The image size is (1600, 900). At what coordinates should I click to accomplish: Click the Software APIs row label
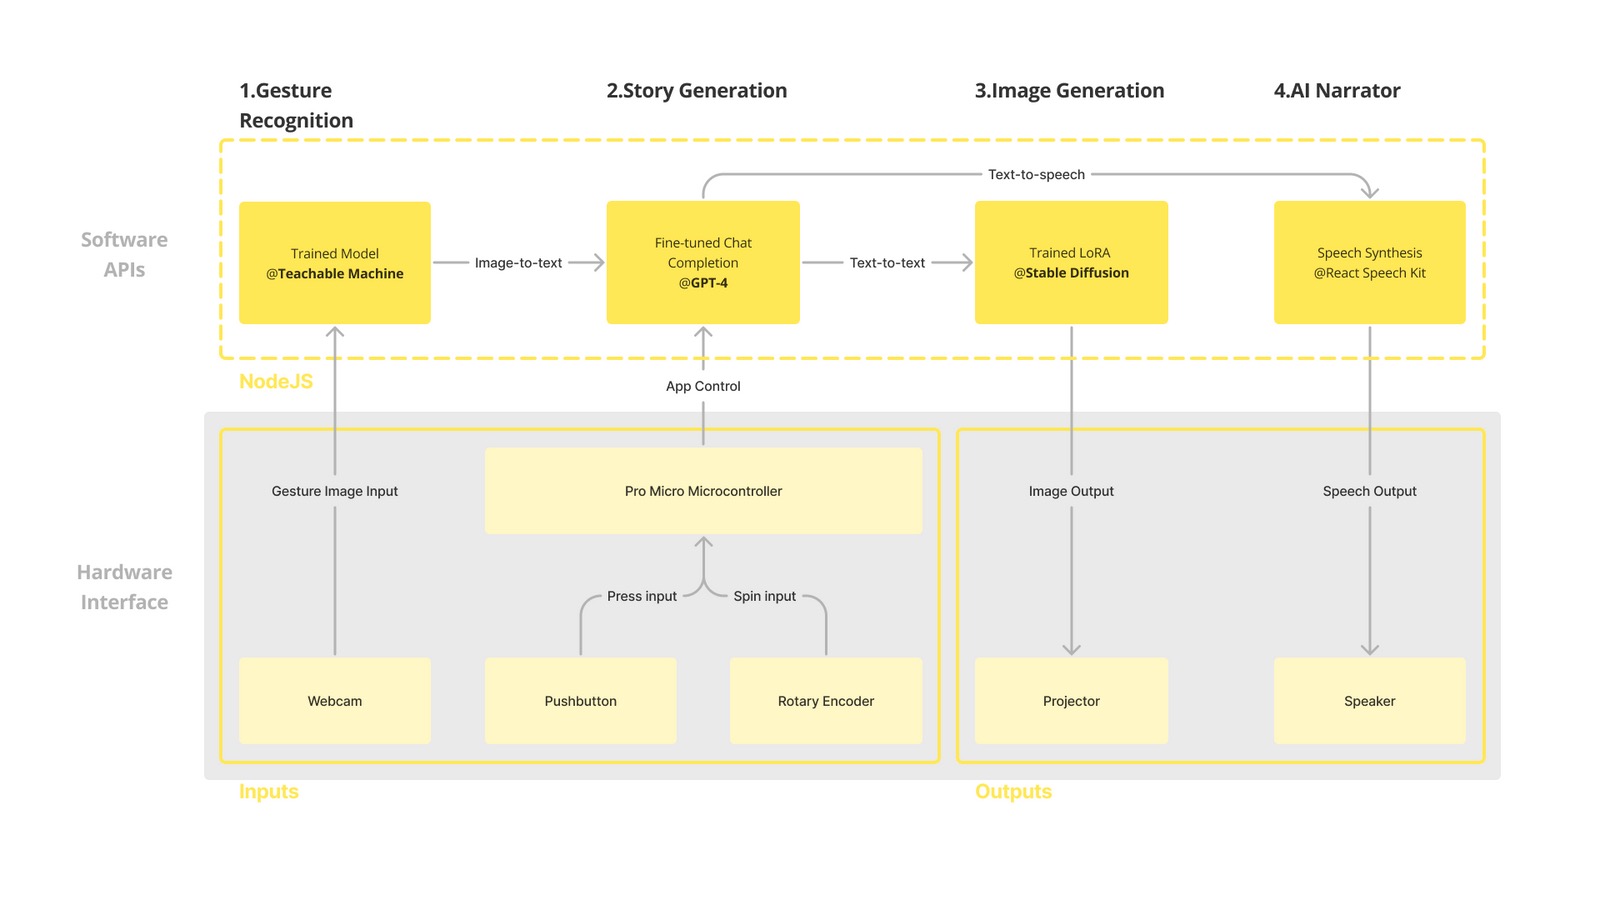pos(124,255)
